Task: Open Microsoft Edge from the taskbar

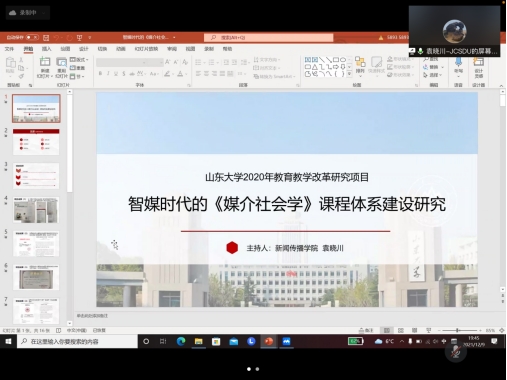Action: pyautogui.click(x=181, y=341)
